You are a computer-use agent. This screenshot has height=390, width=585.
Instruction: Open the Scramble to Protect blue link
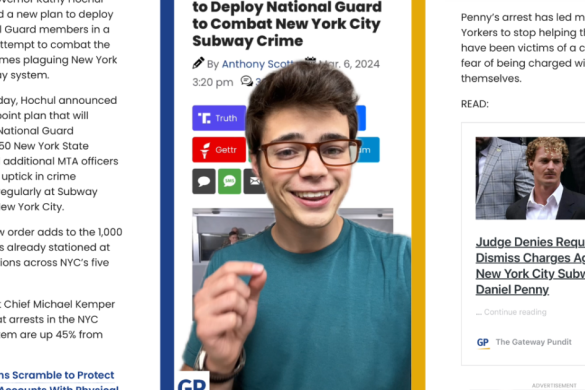57,375
